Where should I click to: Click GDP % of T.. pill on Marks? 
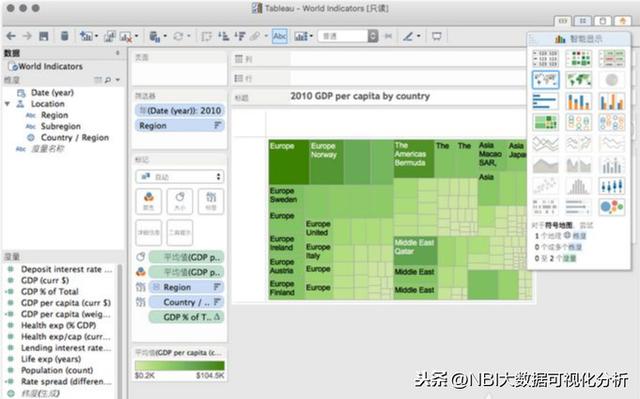point(186,317)
